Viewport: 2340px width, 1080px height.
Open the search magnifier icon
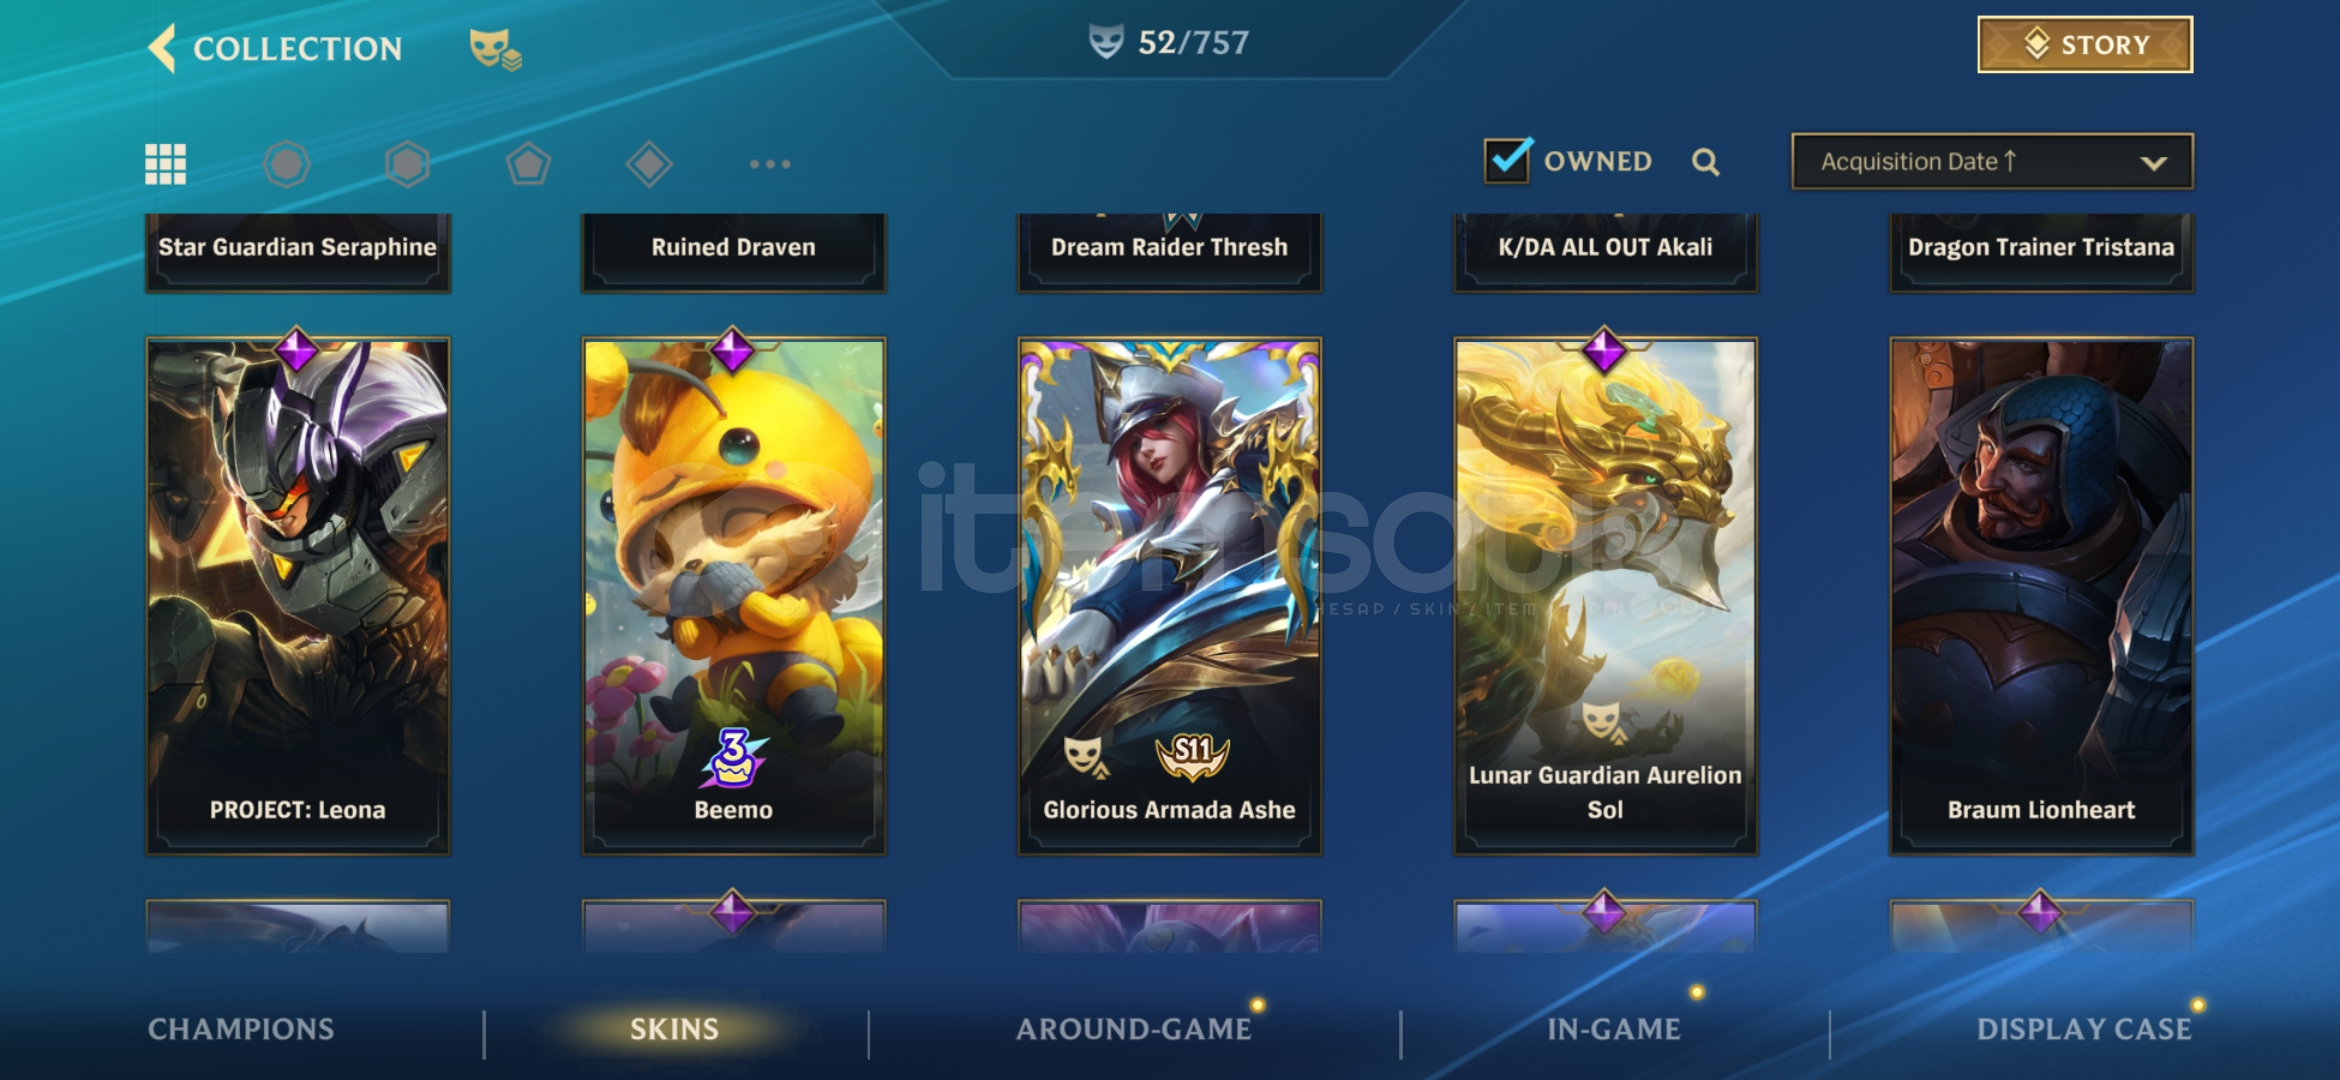point(1706,162)
